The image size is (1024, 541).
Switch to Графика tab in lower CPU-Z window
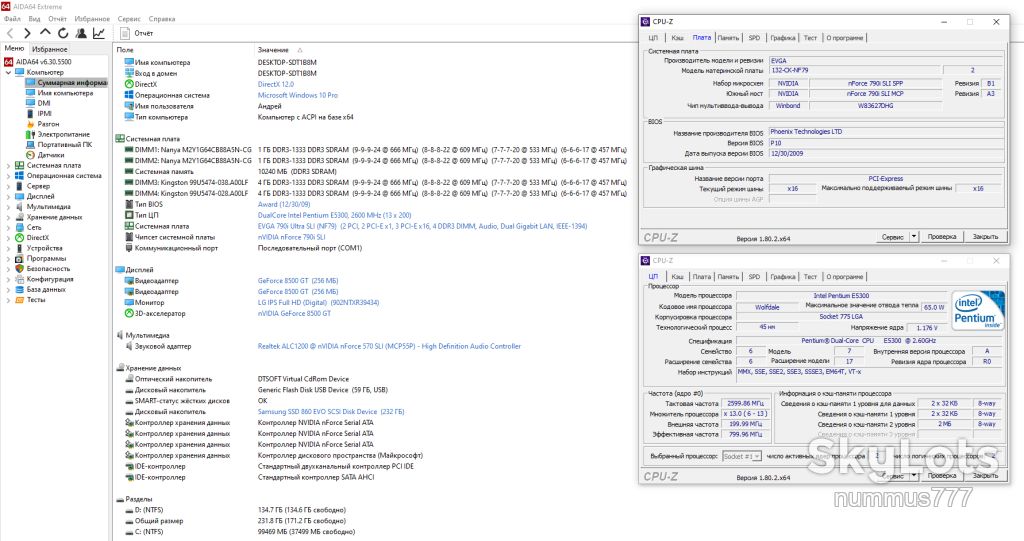(x=782, y=277)
